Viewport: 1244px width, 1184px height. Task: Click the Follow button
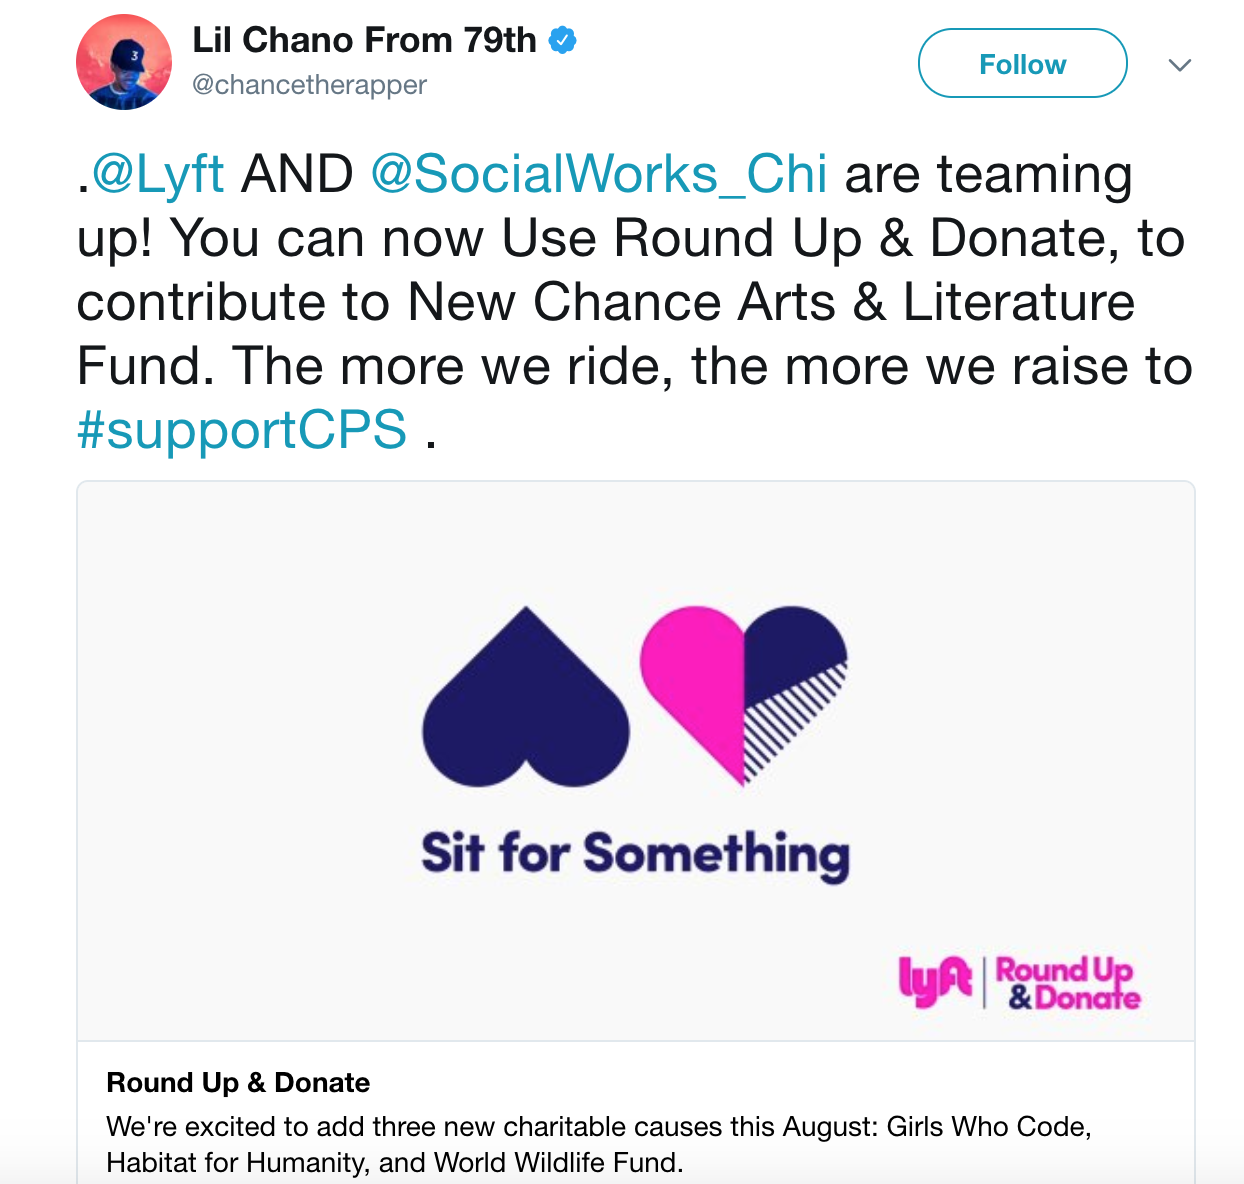pyautogui.click(x=1022, y=64)
